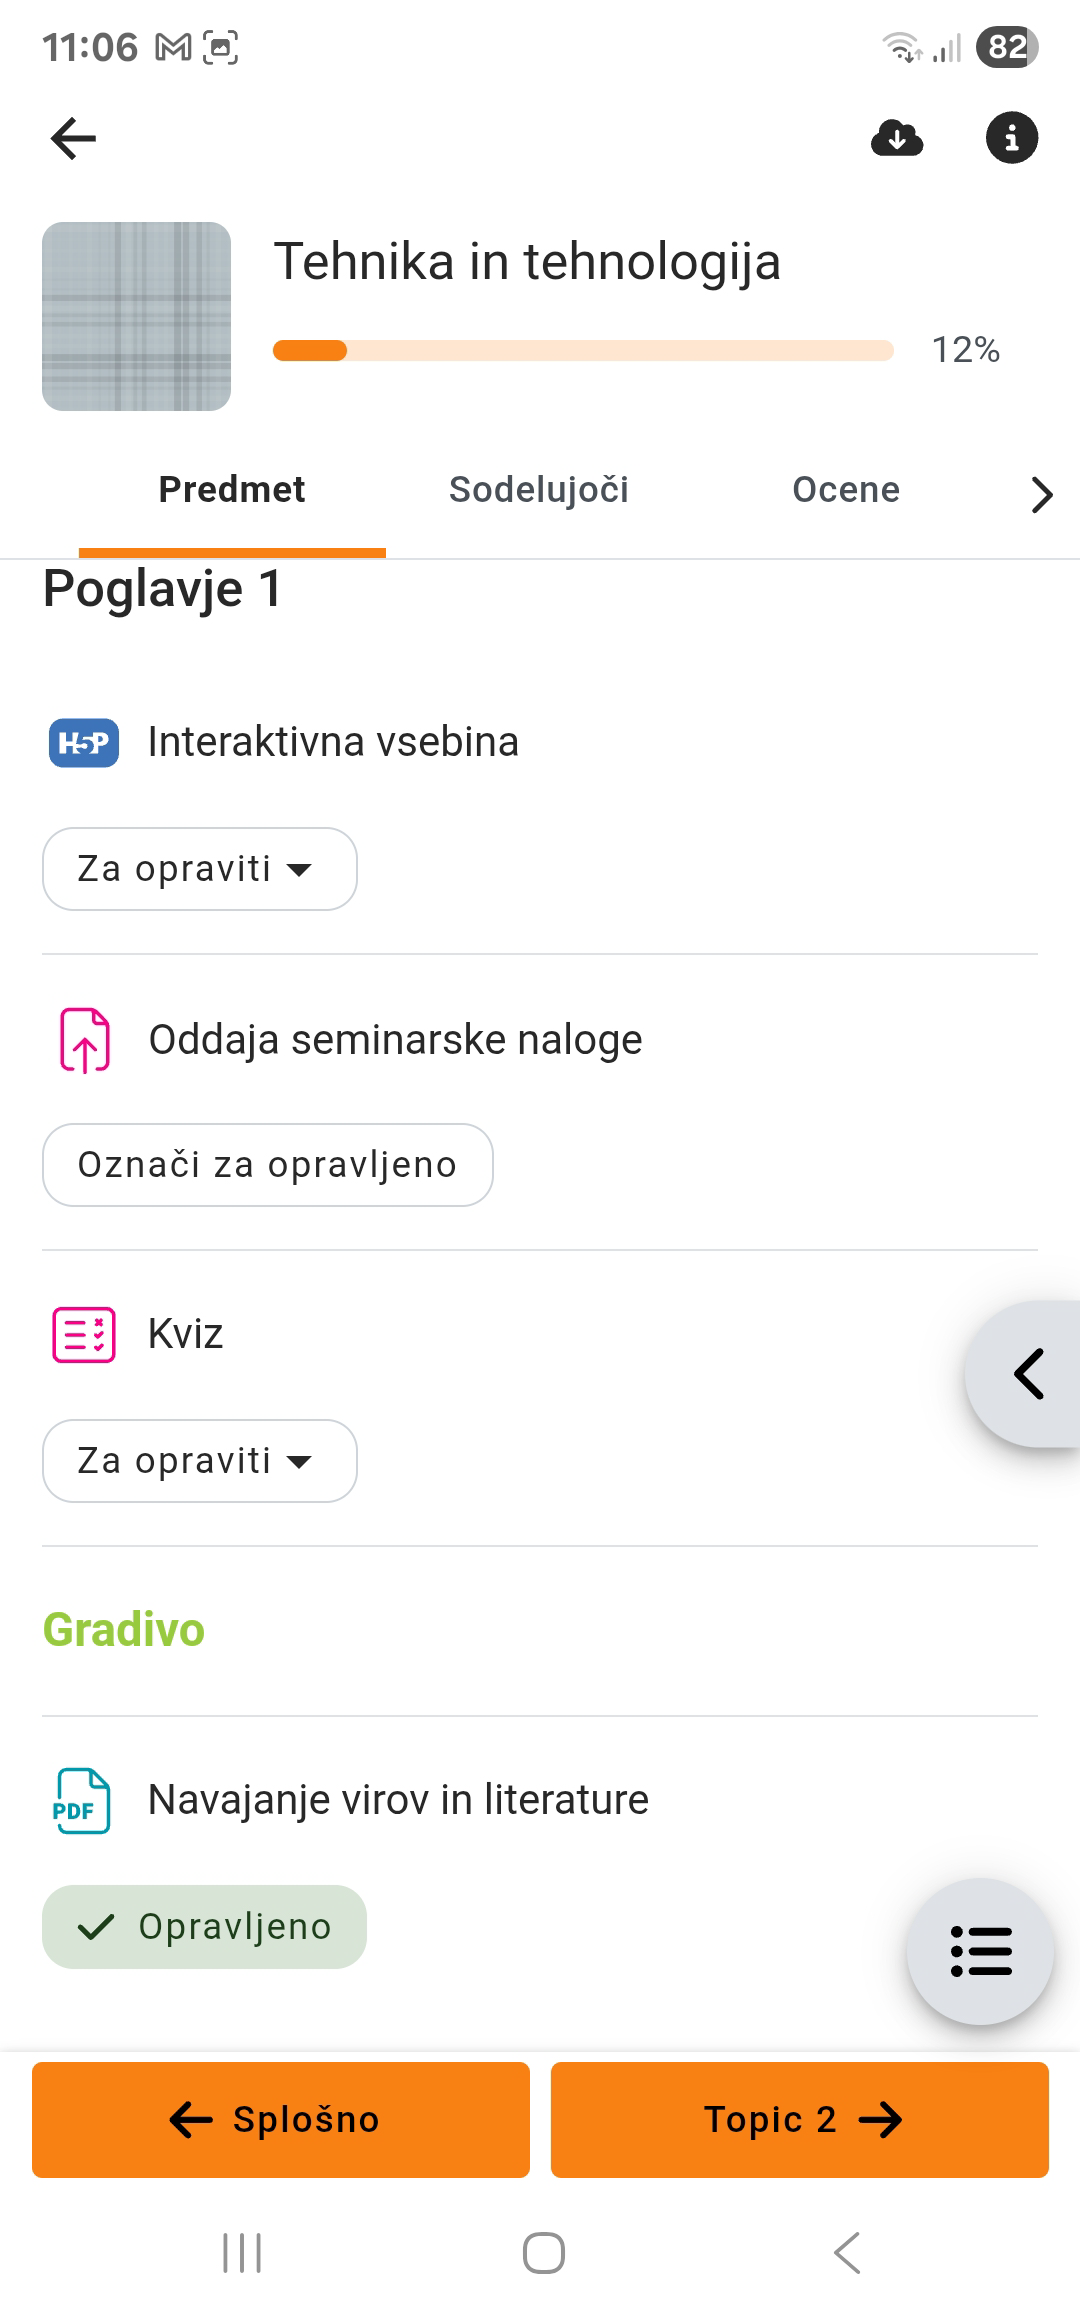Open the H5P Interaktivna vsebina icon

[84, 743]
